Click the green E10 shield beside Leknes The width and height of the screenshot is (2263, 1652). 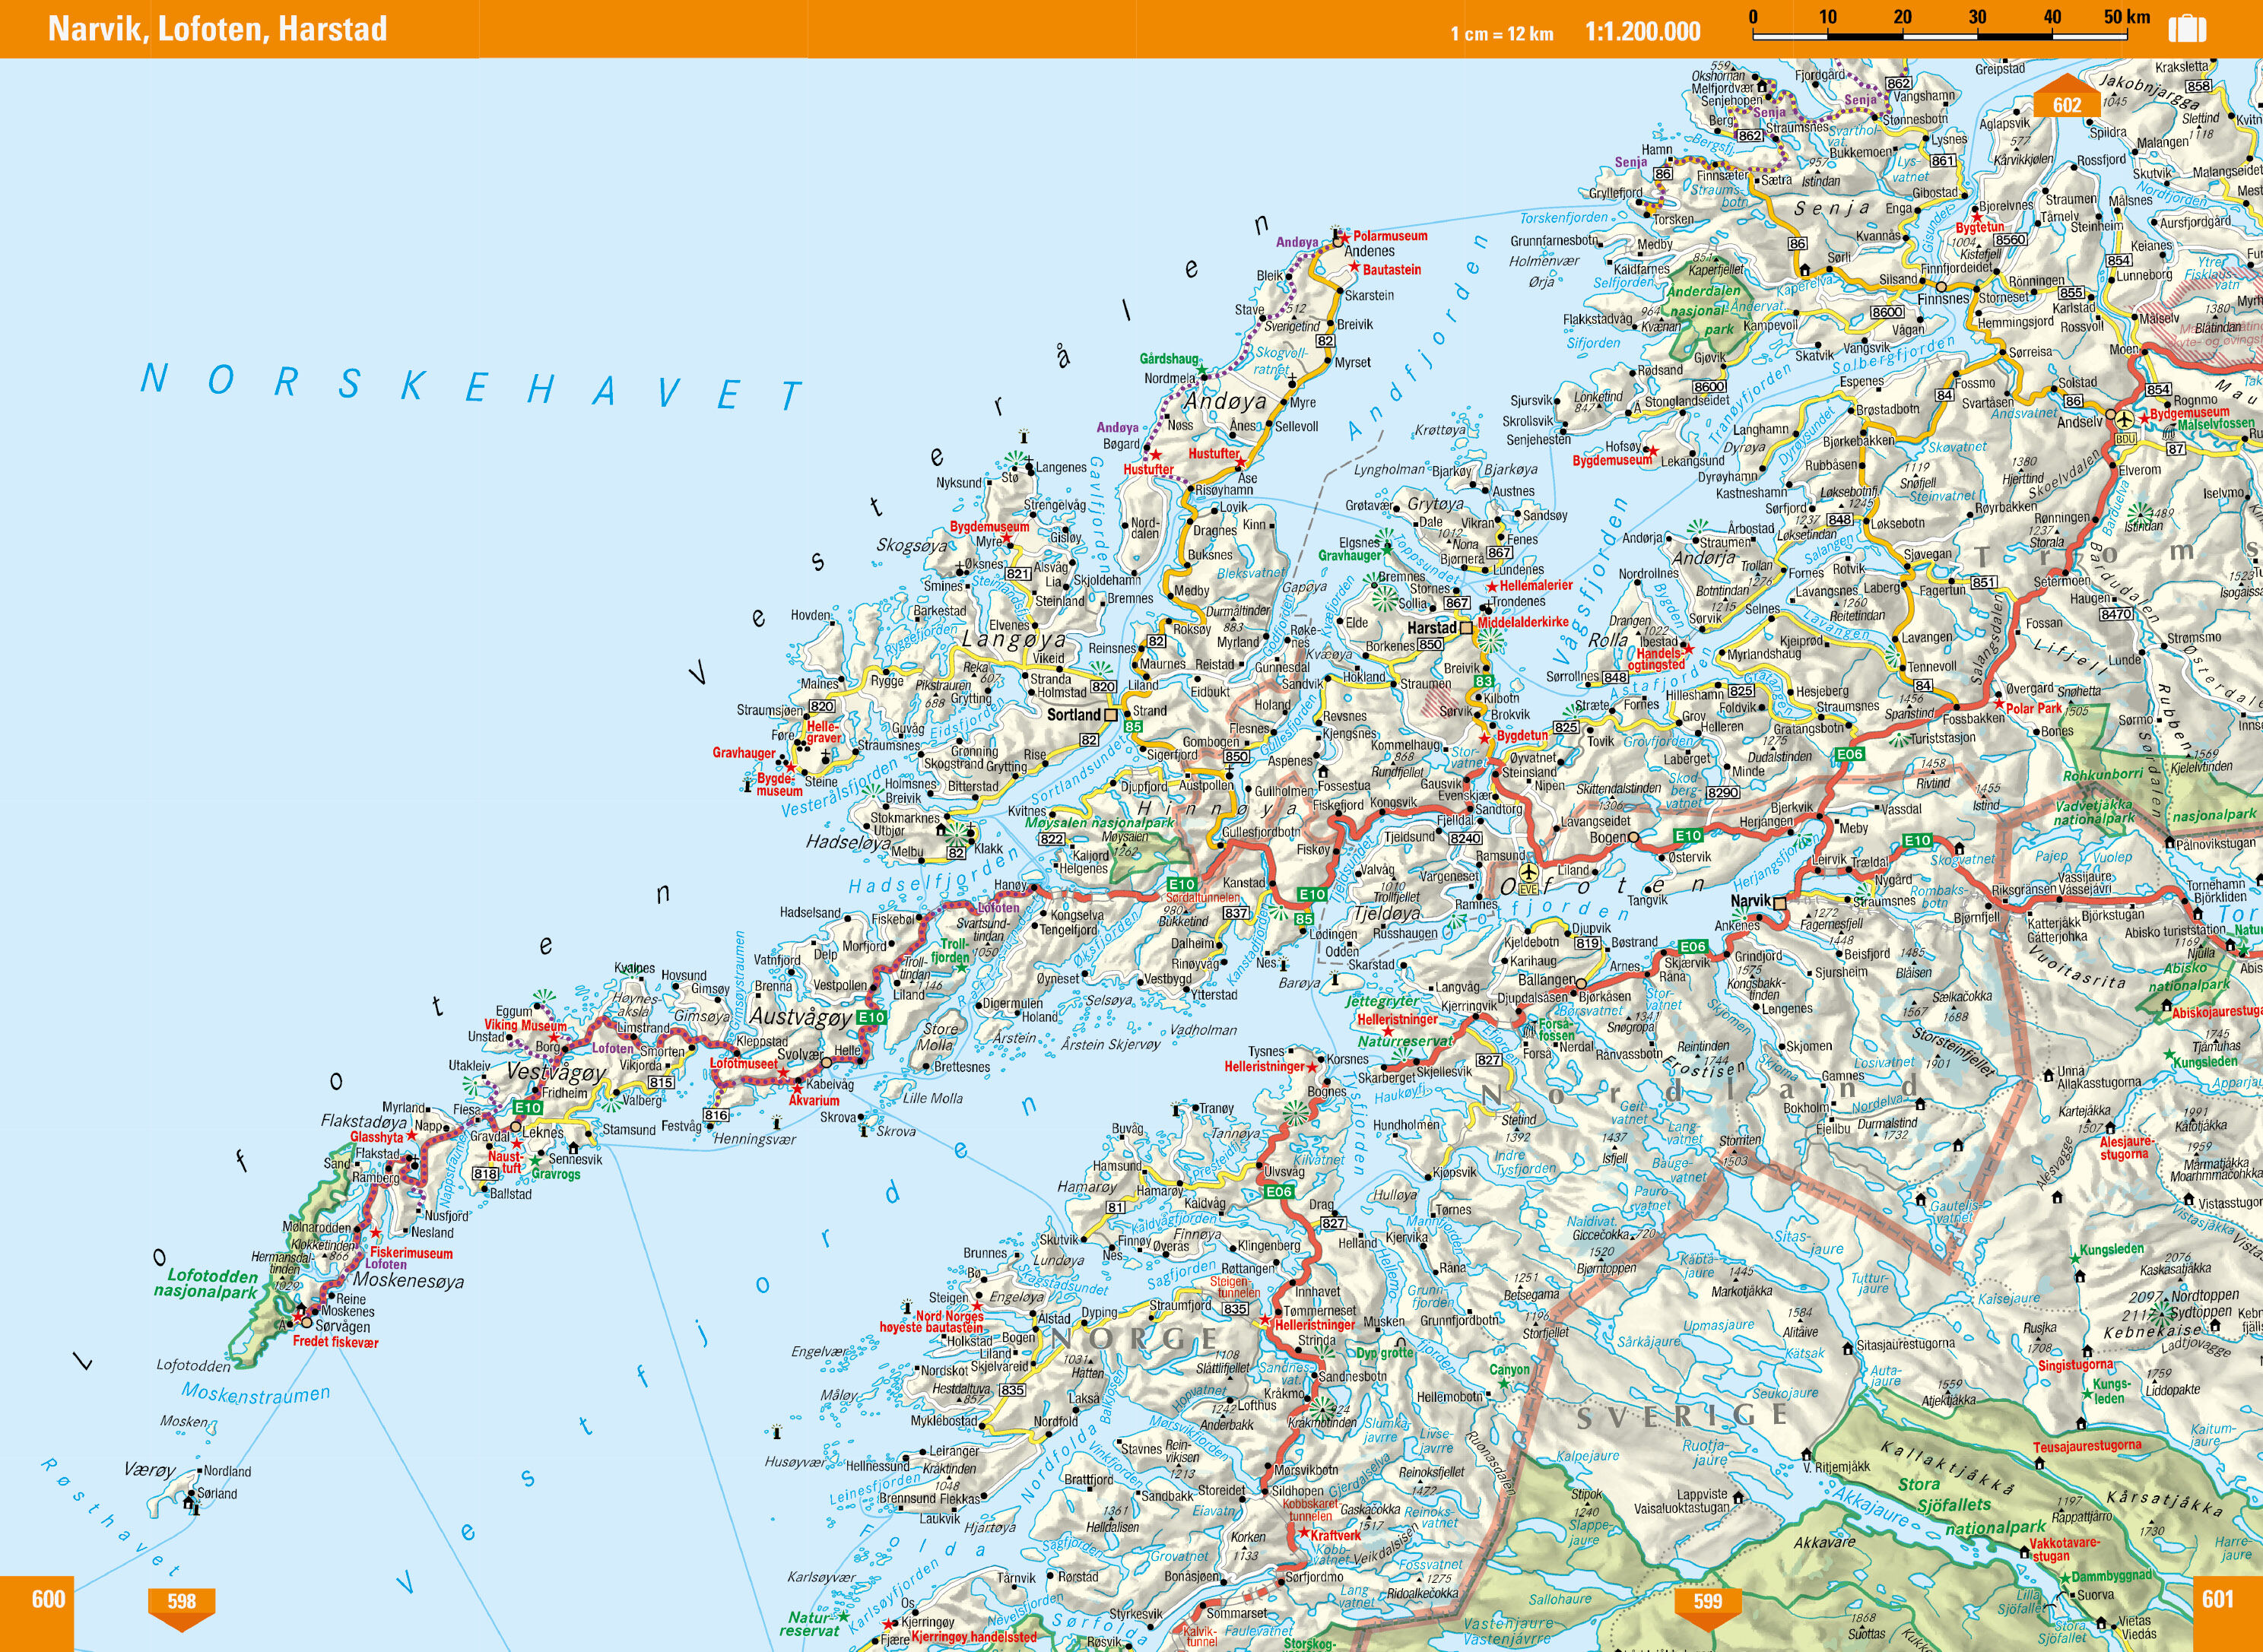click(528, 1107)
